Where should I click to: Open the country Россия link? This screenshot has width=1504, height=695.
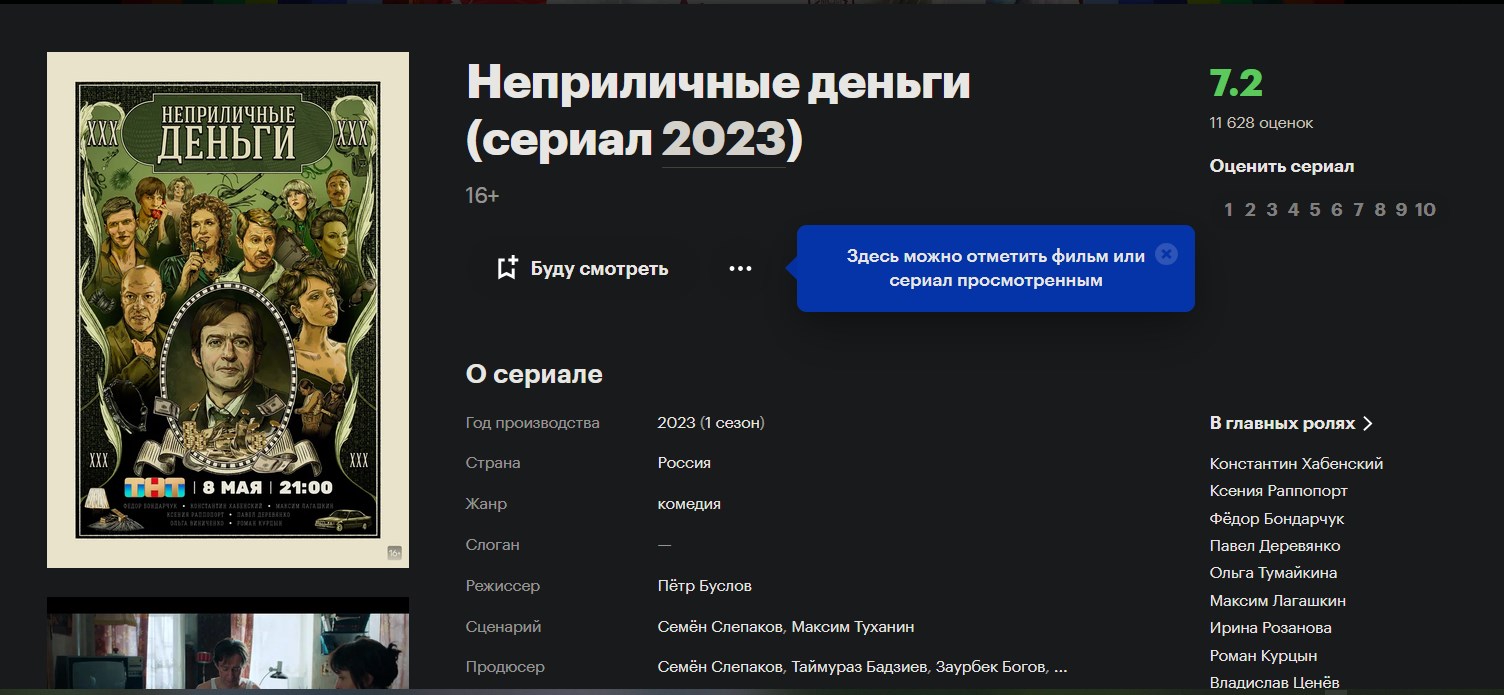pyautogui.click(x=684, y=463)
